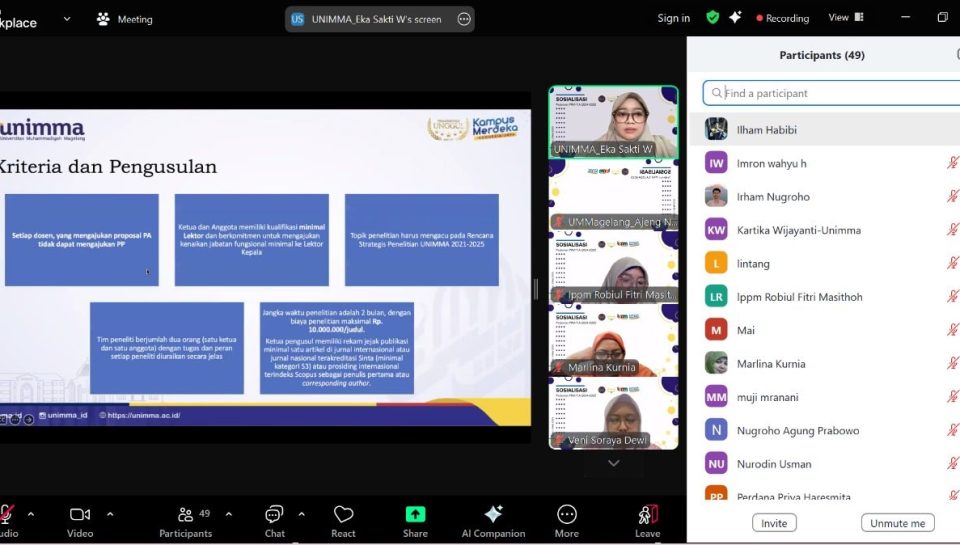Click the React icon
Image resolution: width=960 pixels, height=545 pixels.
tap(344, 515)
